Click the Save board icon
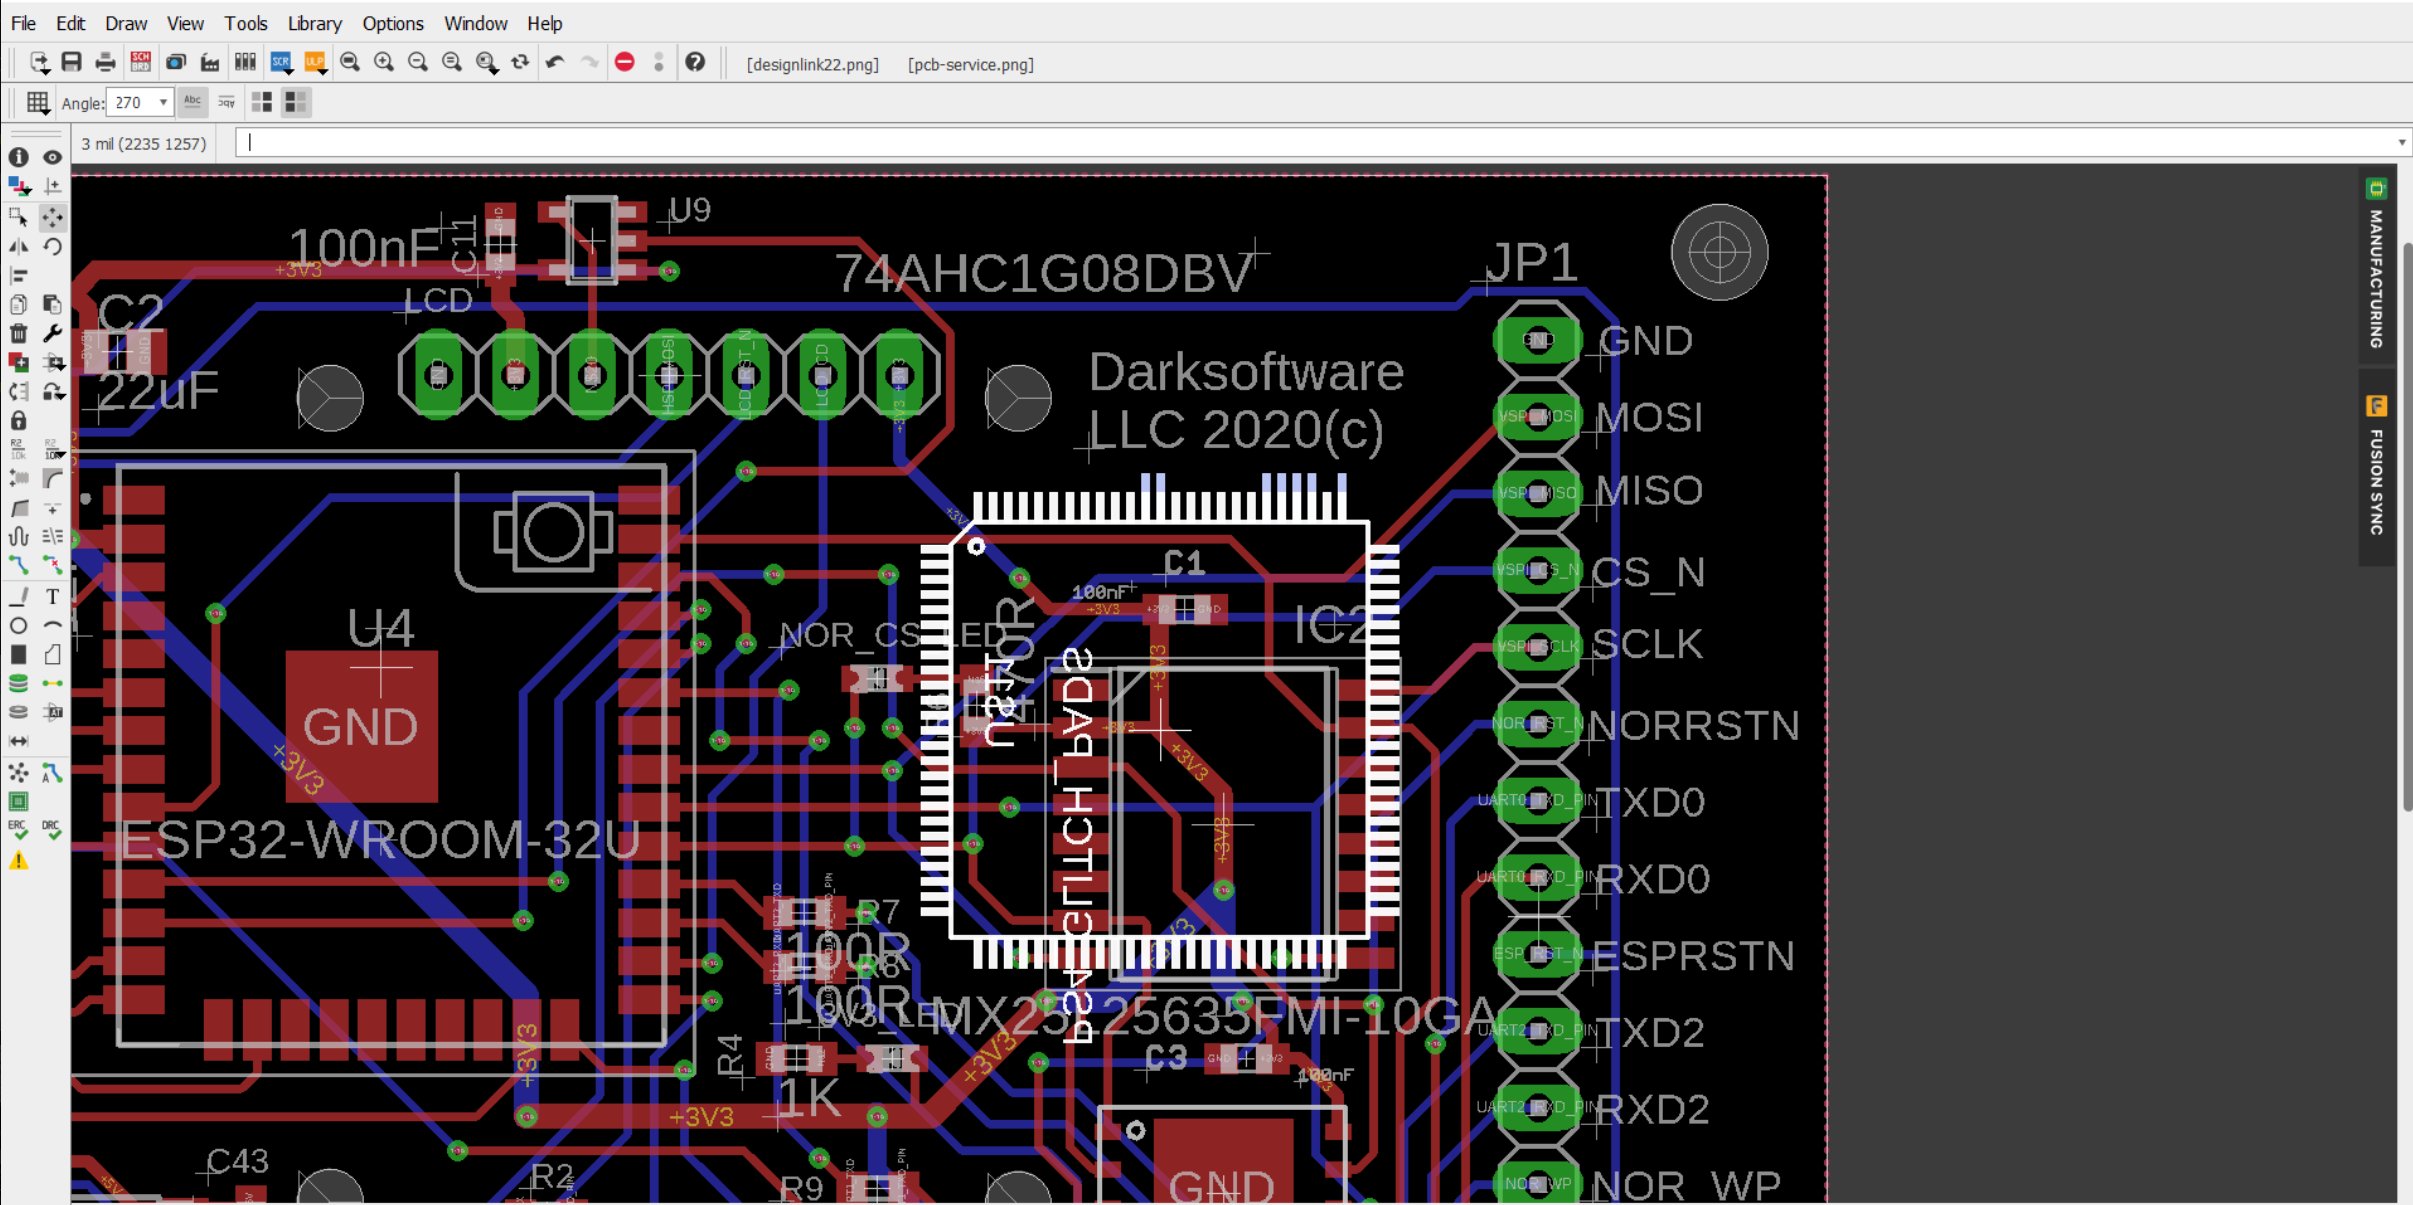 tap(71, 63)
